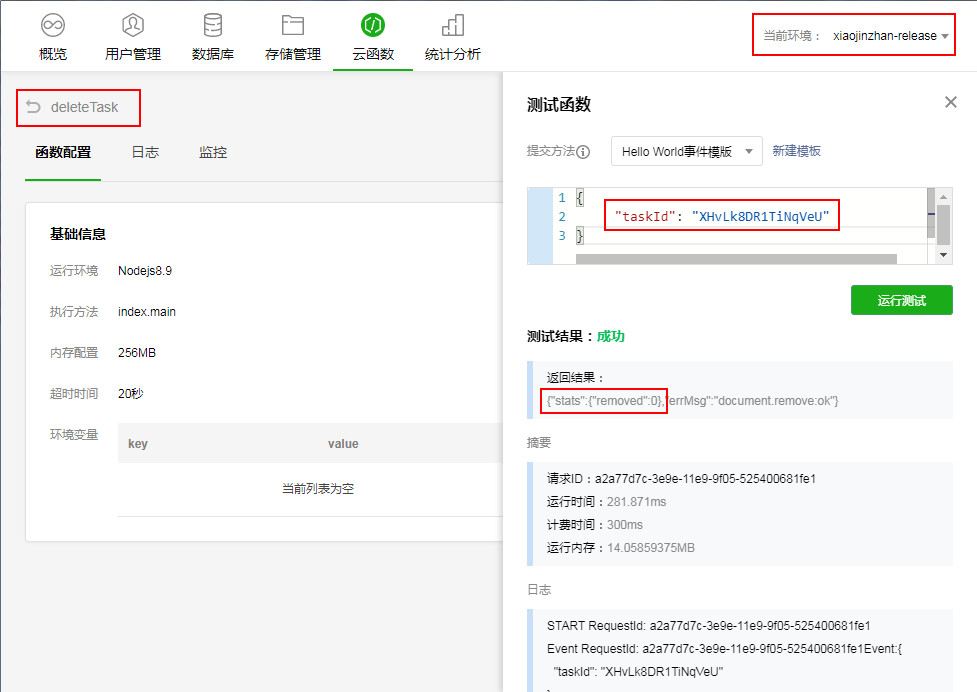This screenshot has width=977, height=692.
Task: Open 统计分析 statistics chart icon
Action: [x=453, y=25]
